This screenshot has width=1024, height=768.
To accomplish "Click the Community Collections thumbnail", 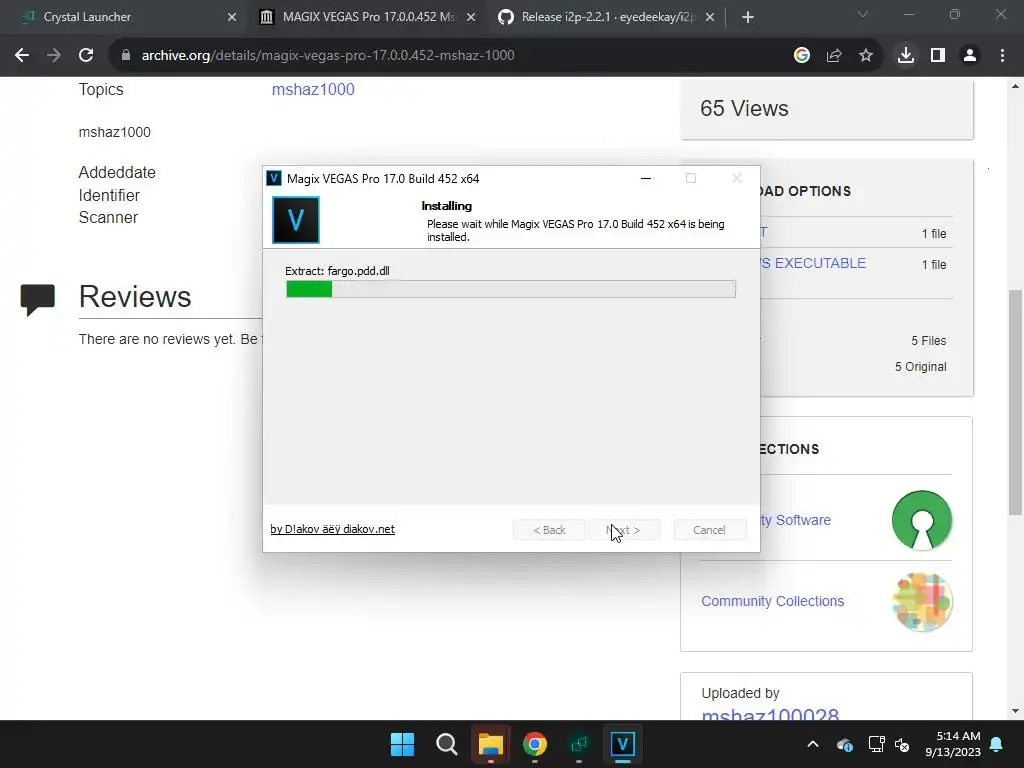I will coord(922,601).
